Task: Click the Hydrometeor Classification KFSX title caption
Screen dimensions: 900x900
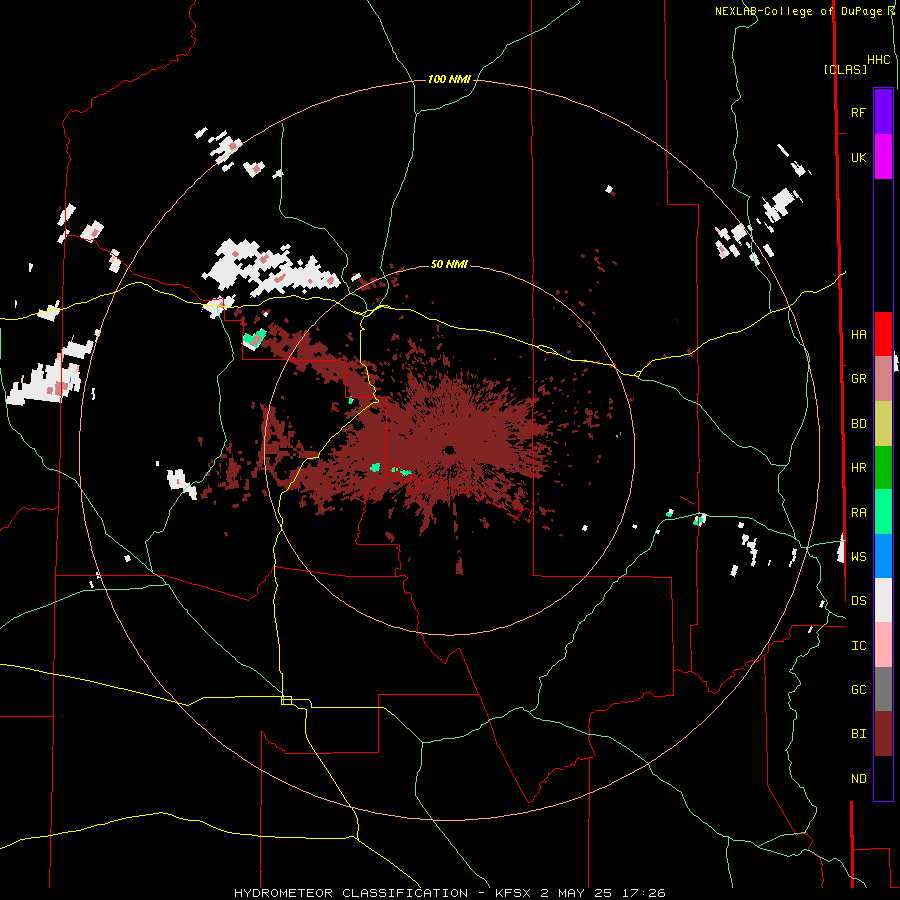Action: pyautogui.click(x=449, y=893)
